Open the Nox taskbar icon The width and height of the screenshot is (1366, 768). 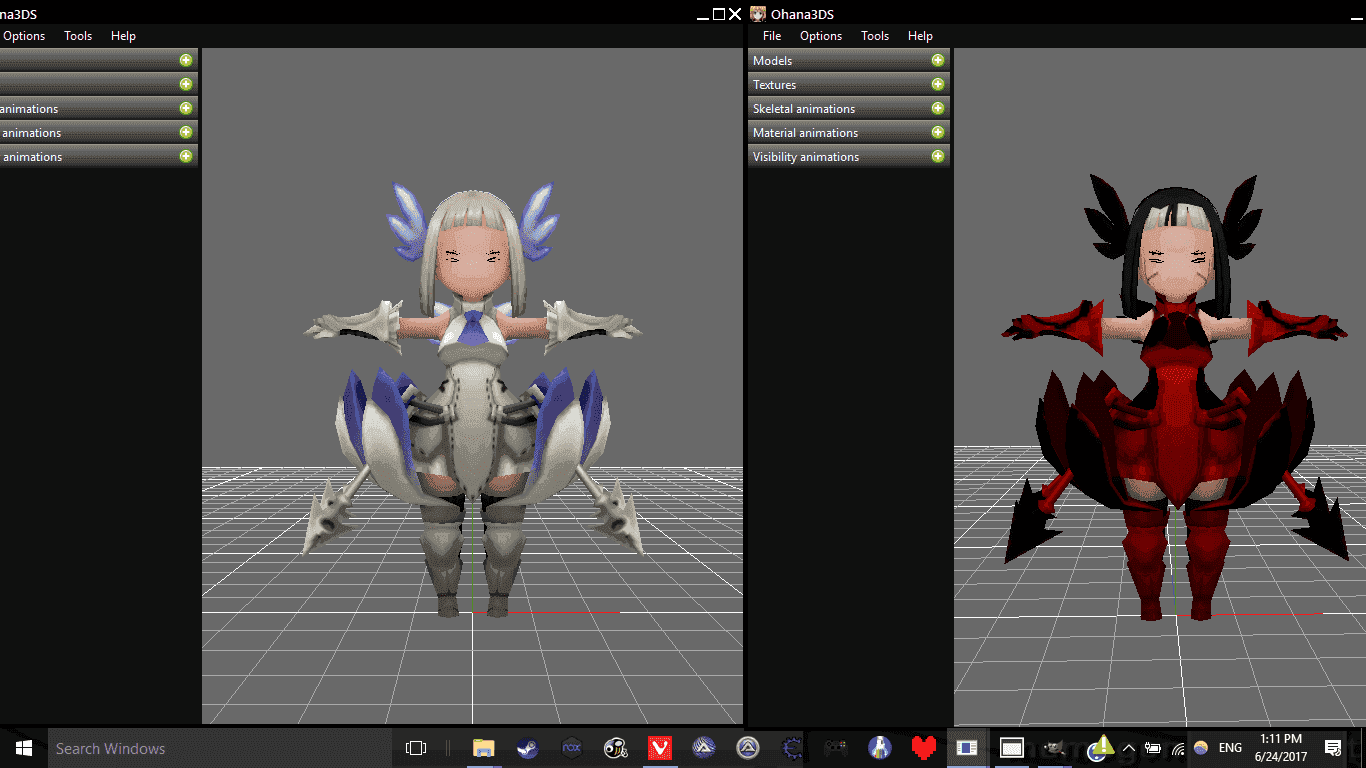tap(571, 748)
